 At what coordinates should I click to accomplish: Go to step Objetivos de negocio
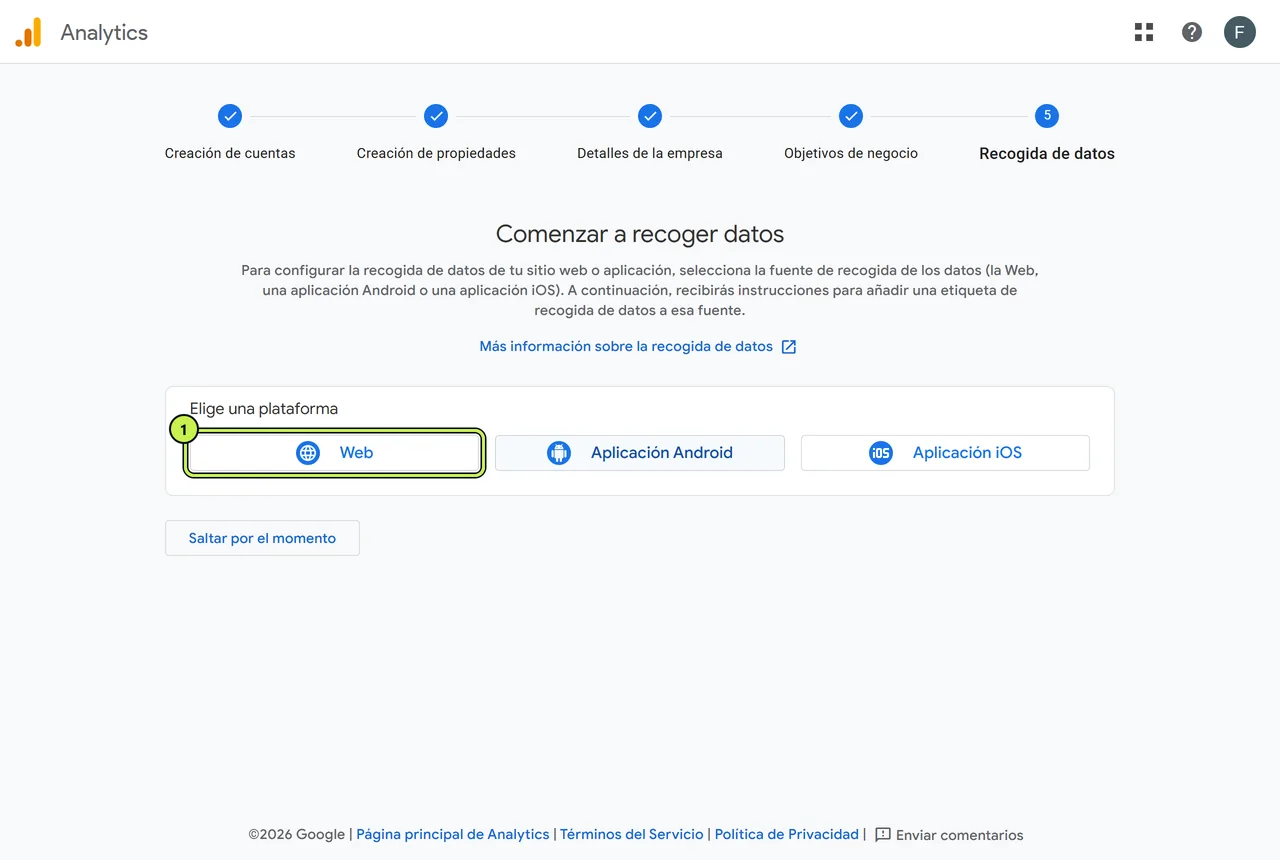[851, 133]
